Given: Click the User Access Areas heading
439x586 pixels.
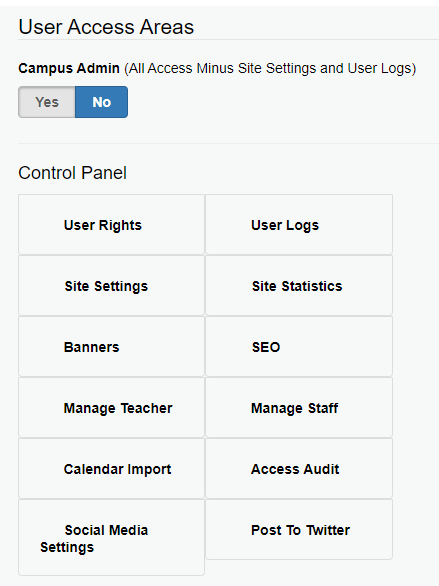Looking at the screenshot, I should 106,27.
